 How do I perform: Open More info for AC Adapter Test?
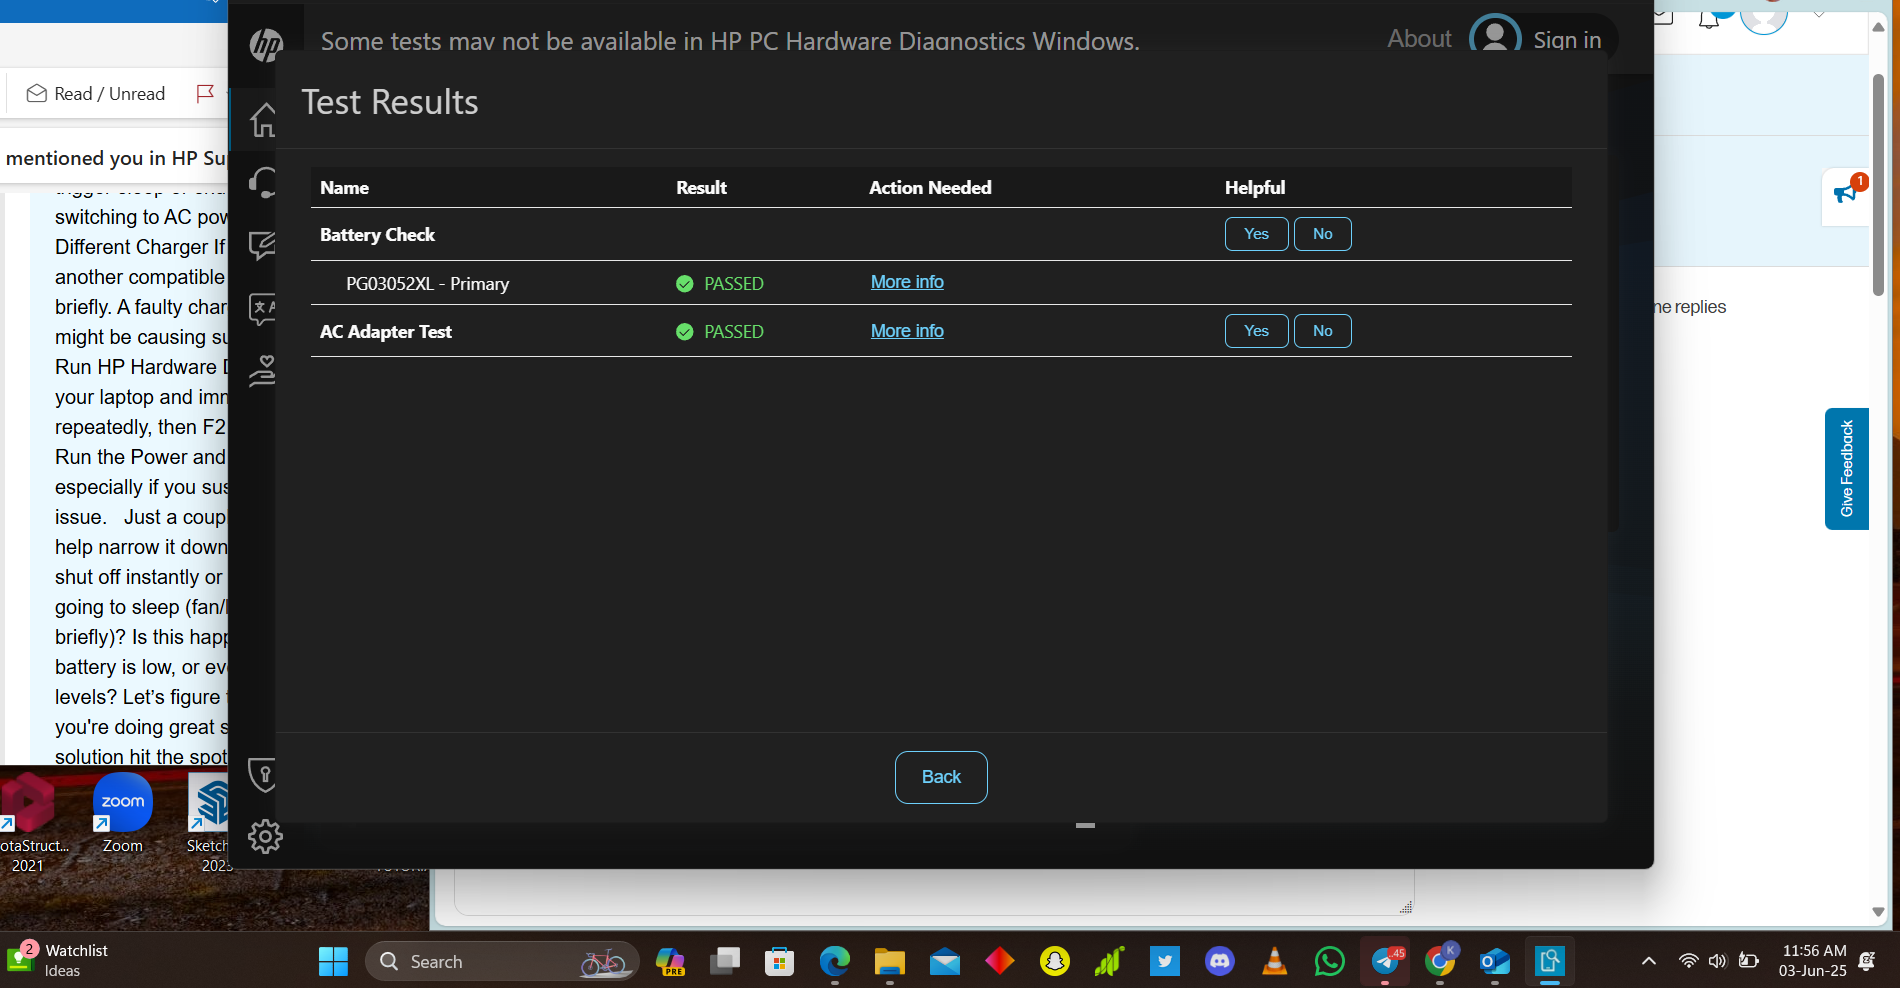point(907,331)
